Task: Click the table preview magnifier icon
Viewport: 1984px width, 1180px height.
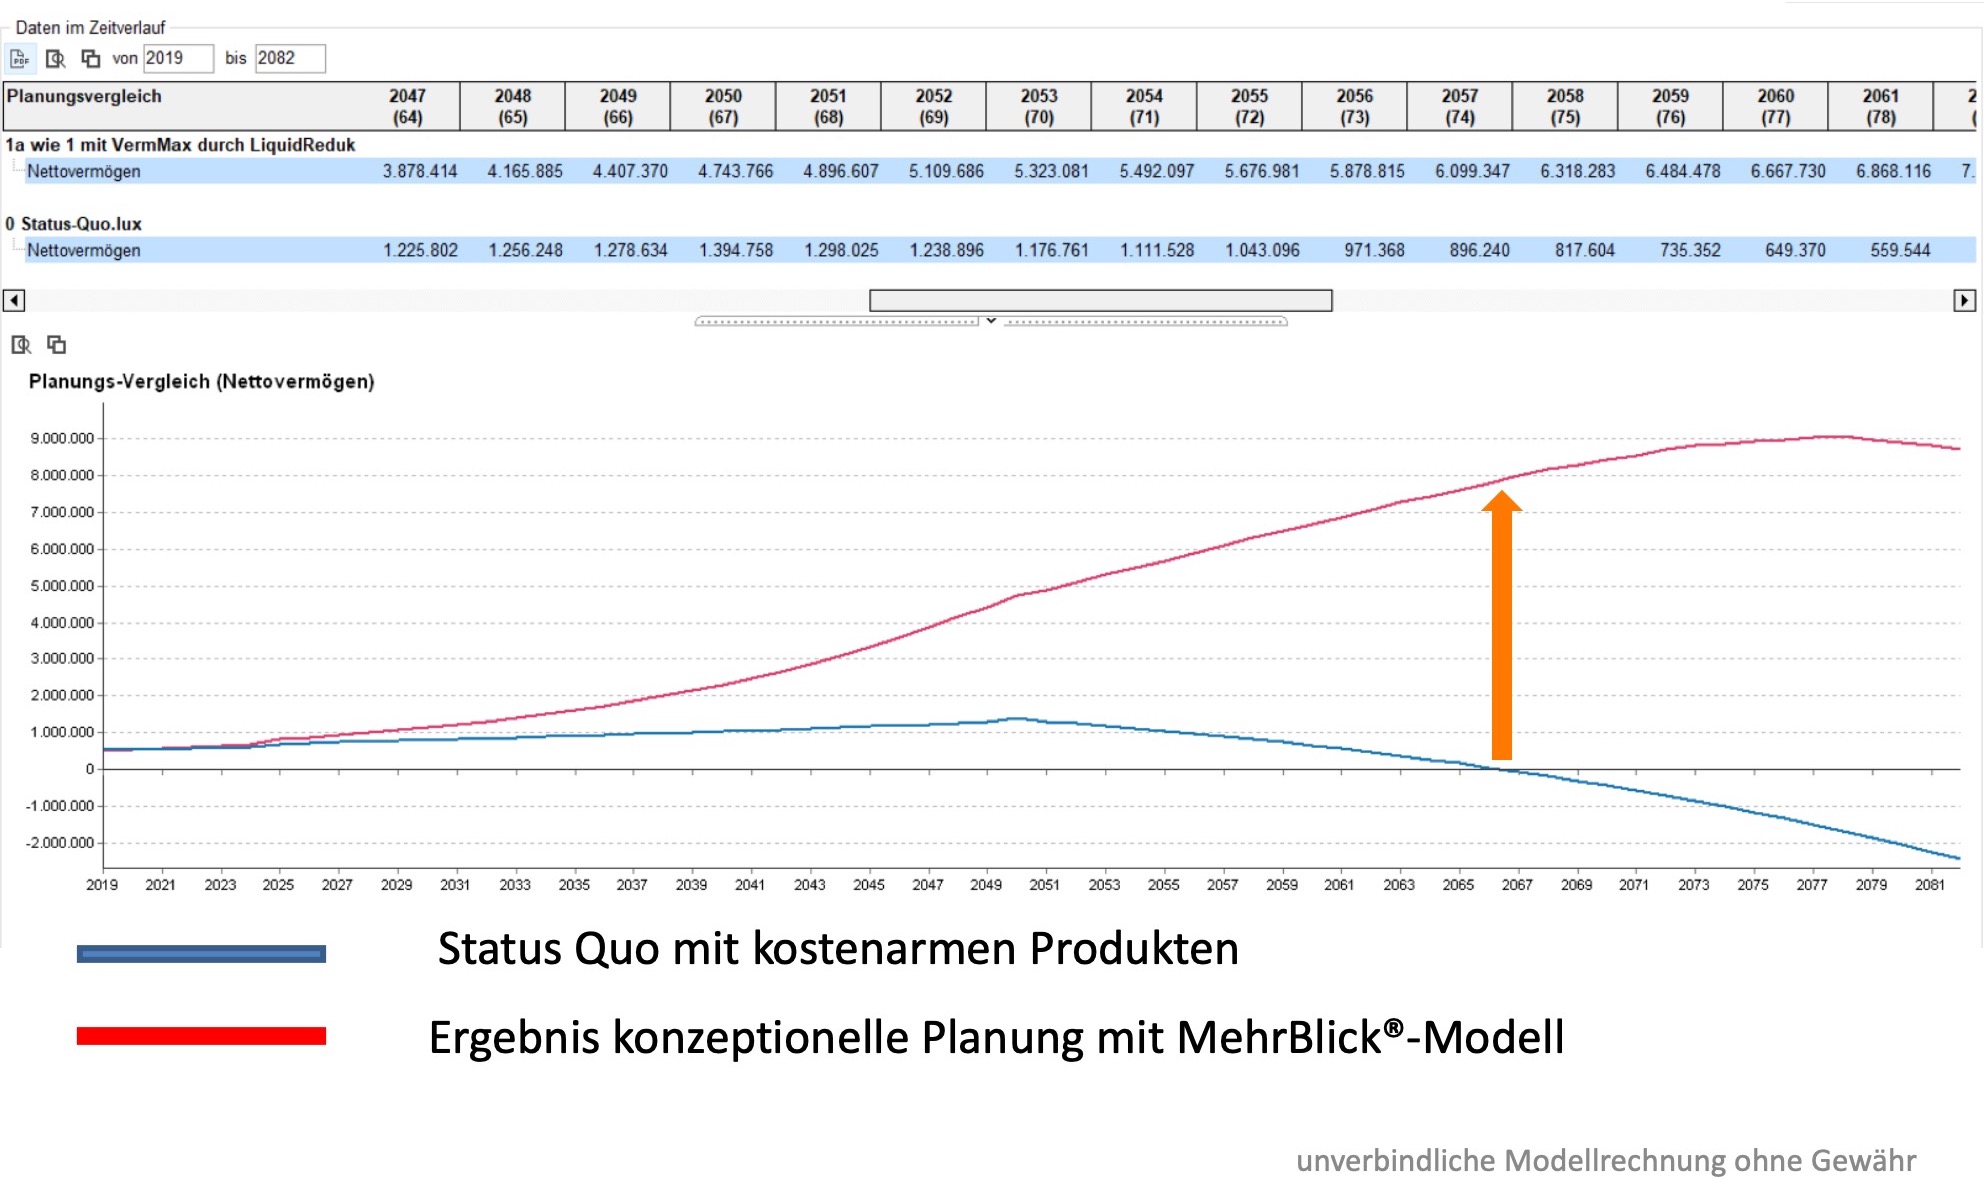Action: [x=56, y=59]
